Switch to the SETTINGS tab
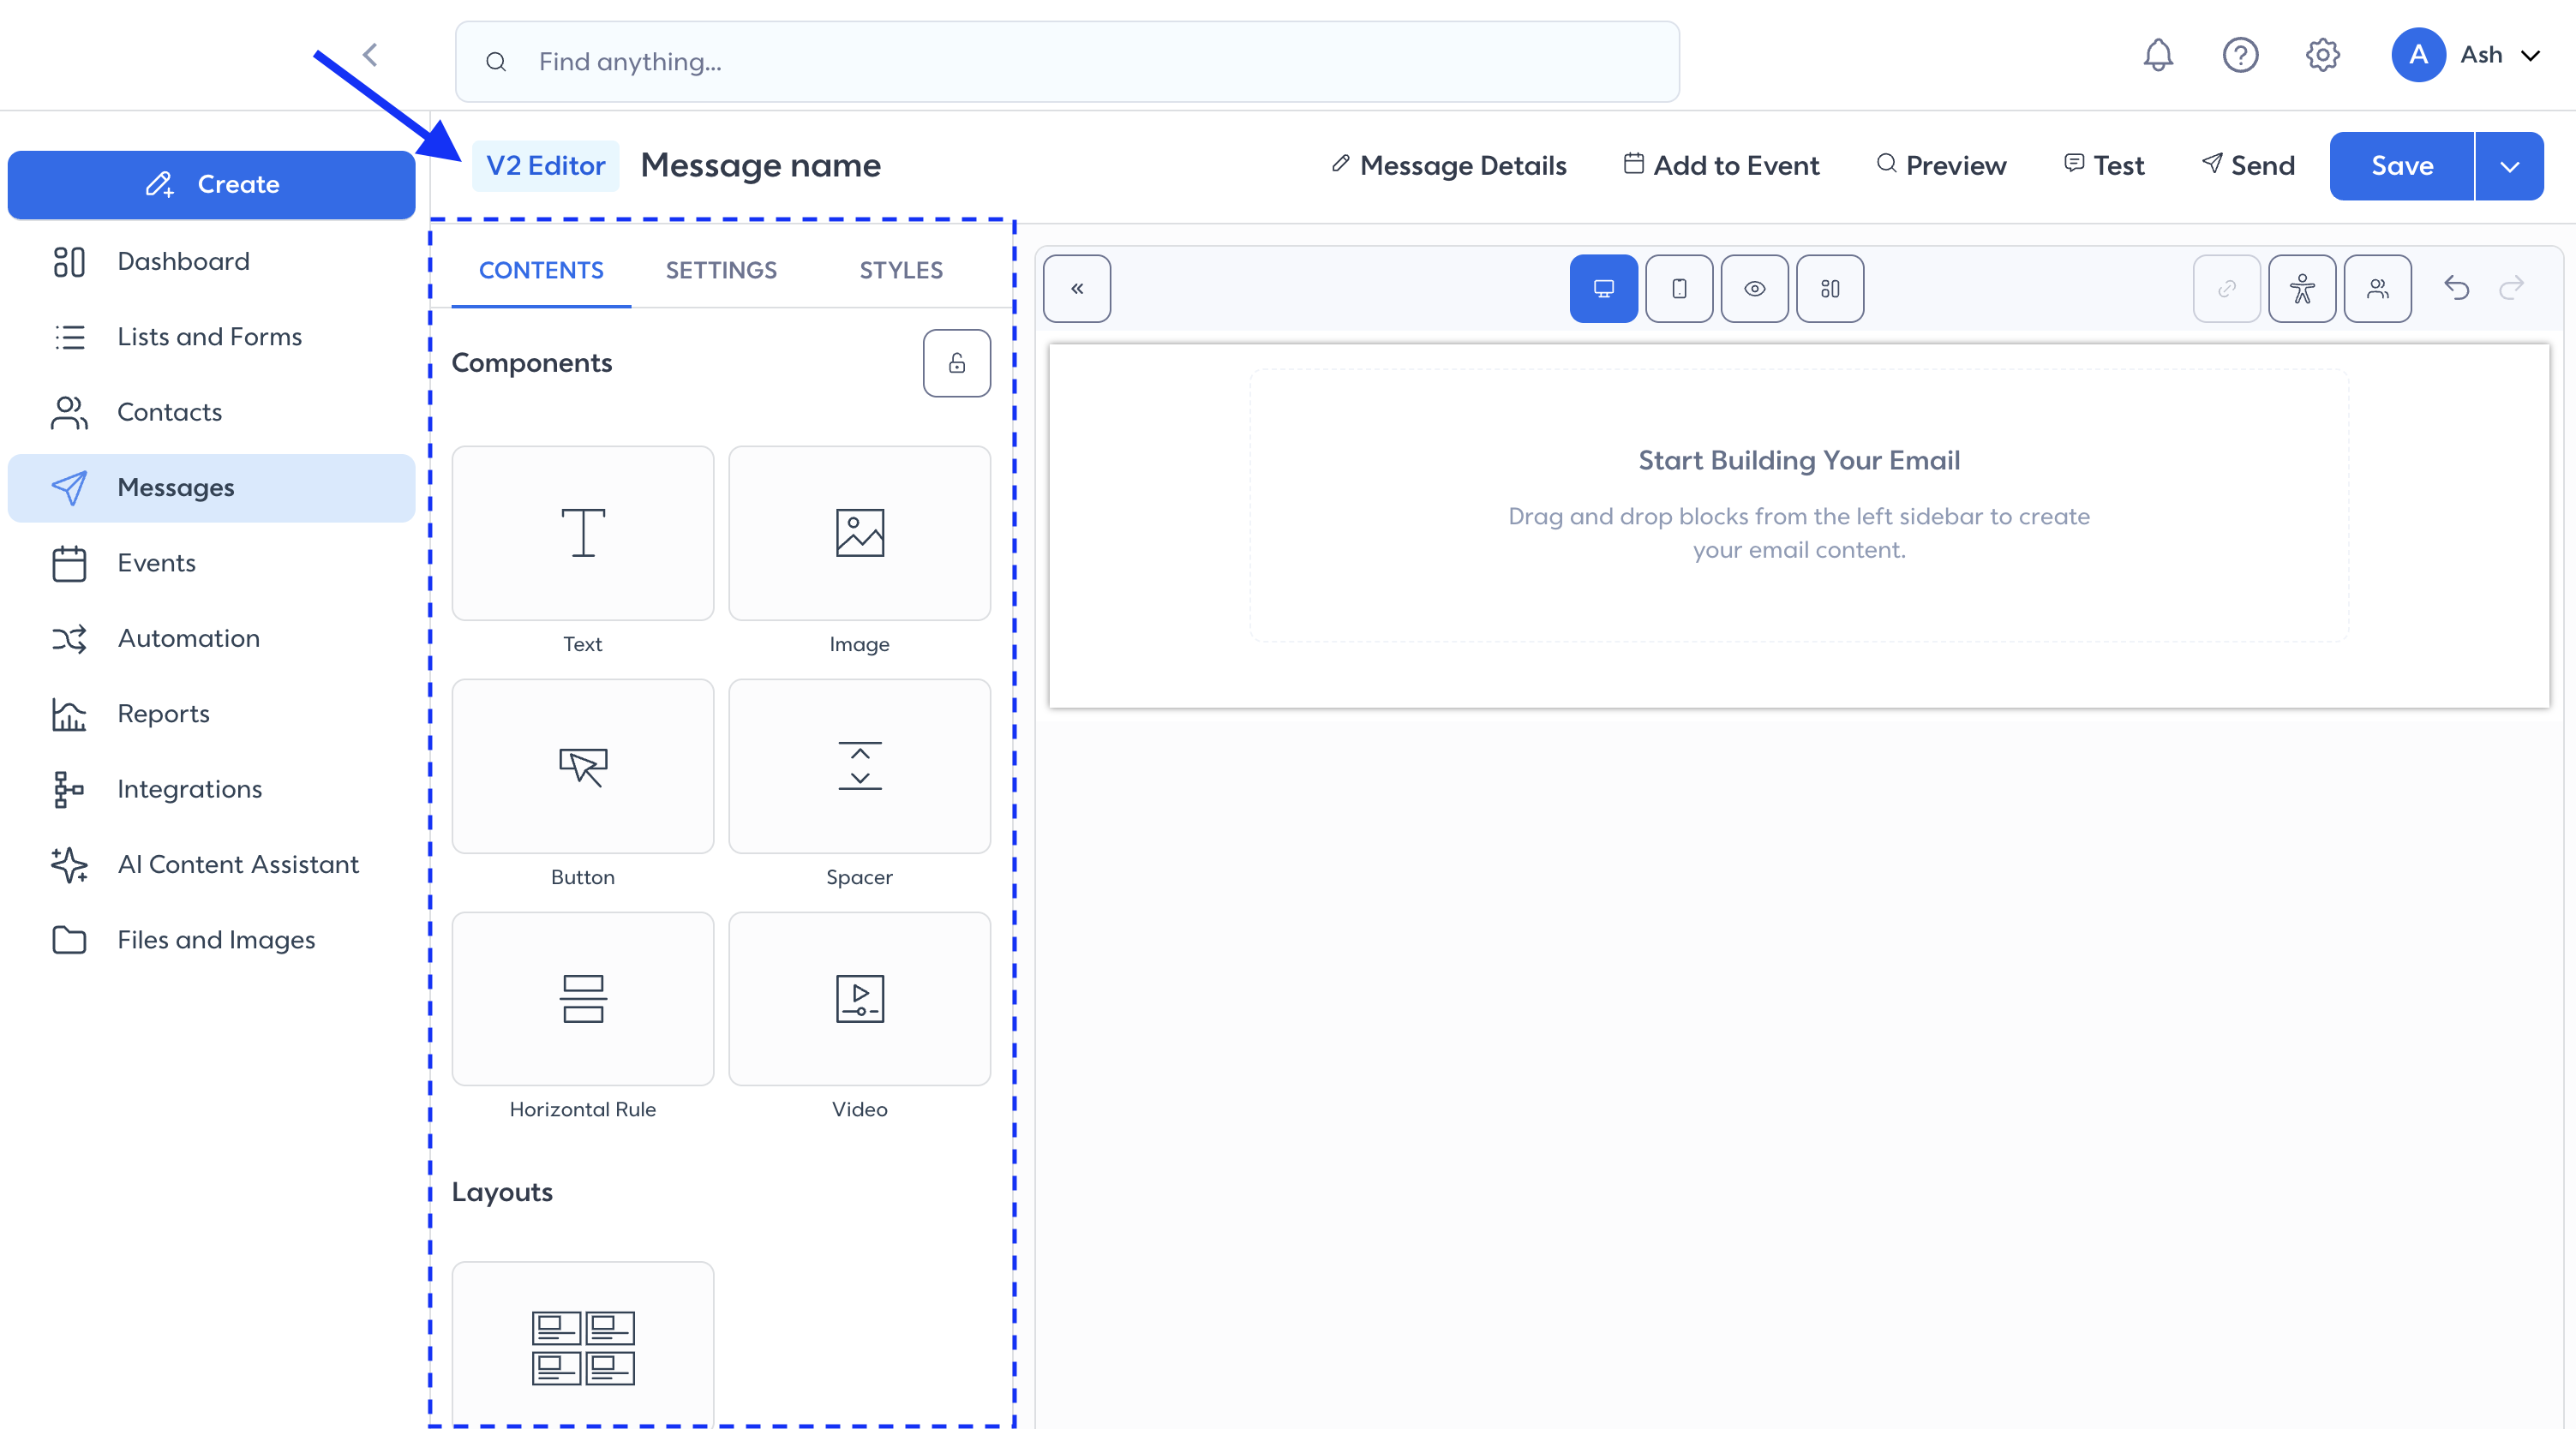The height and width of the screenshot is (1429, 2576). pos(721,270)
